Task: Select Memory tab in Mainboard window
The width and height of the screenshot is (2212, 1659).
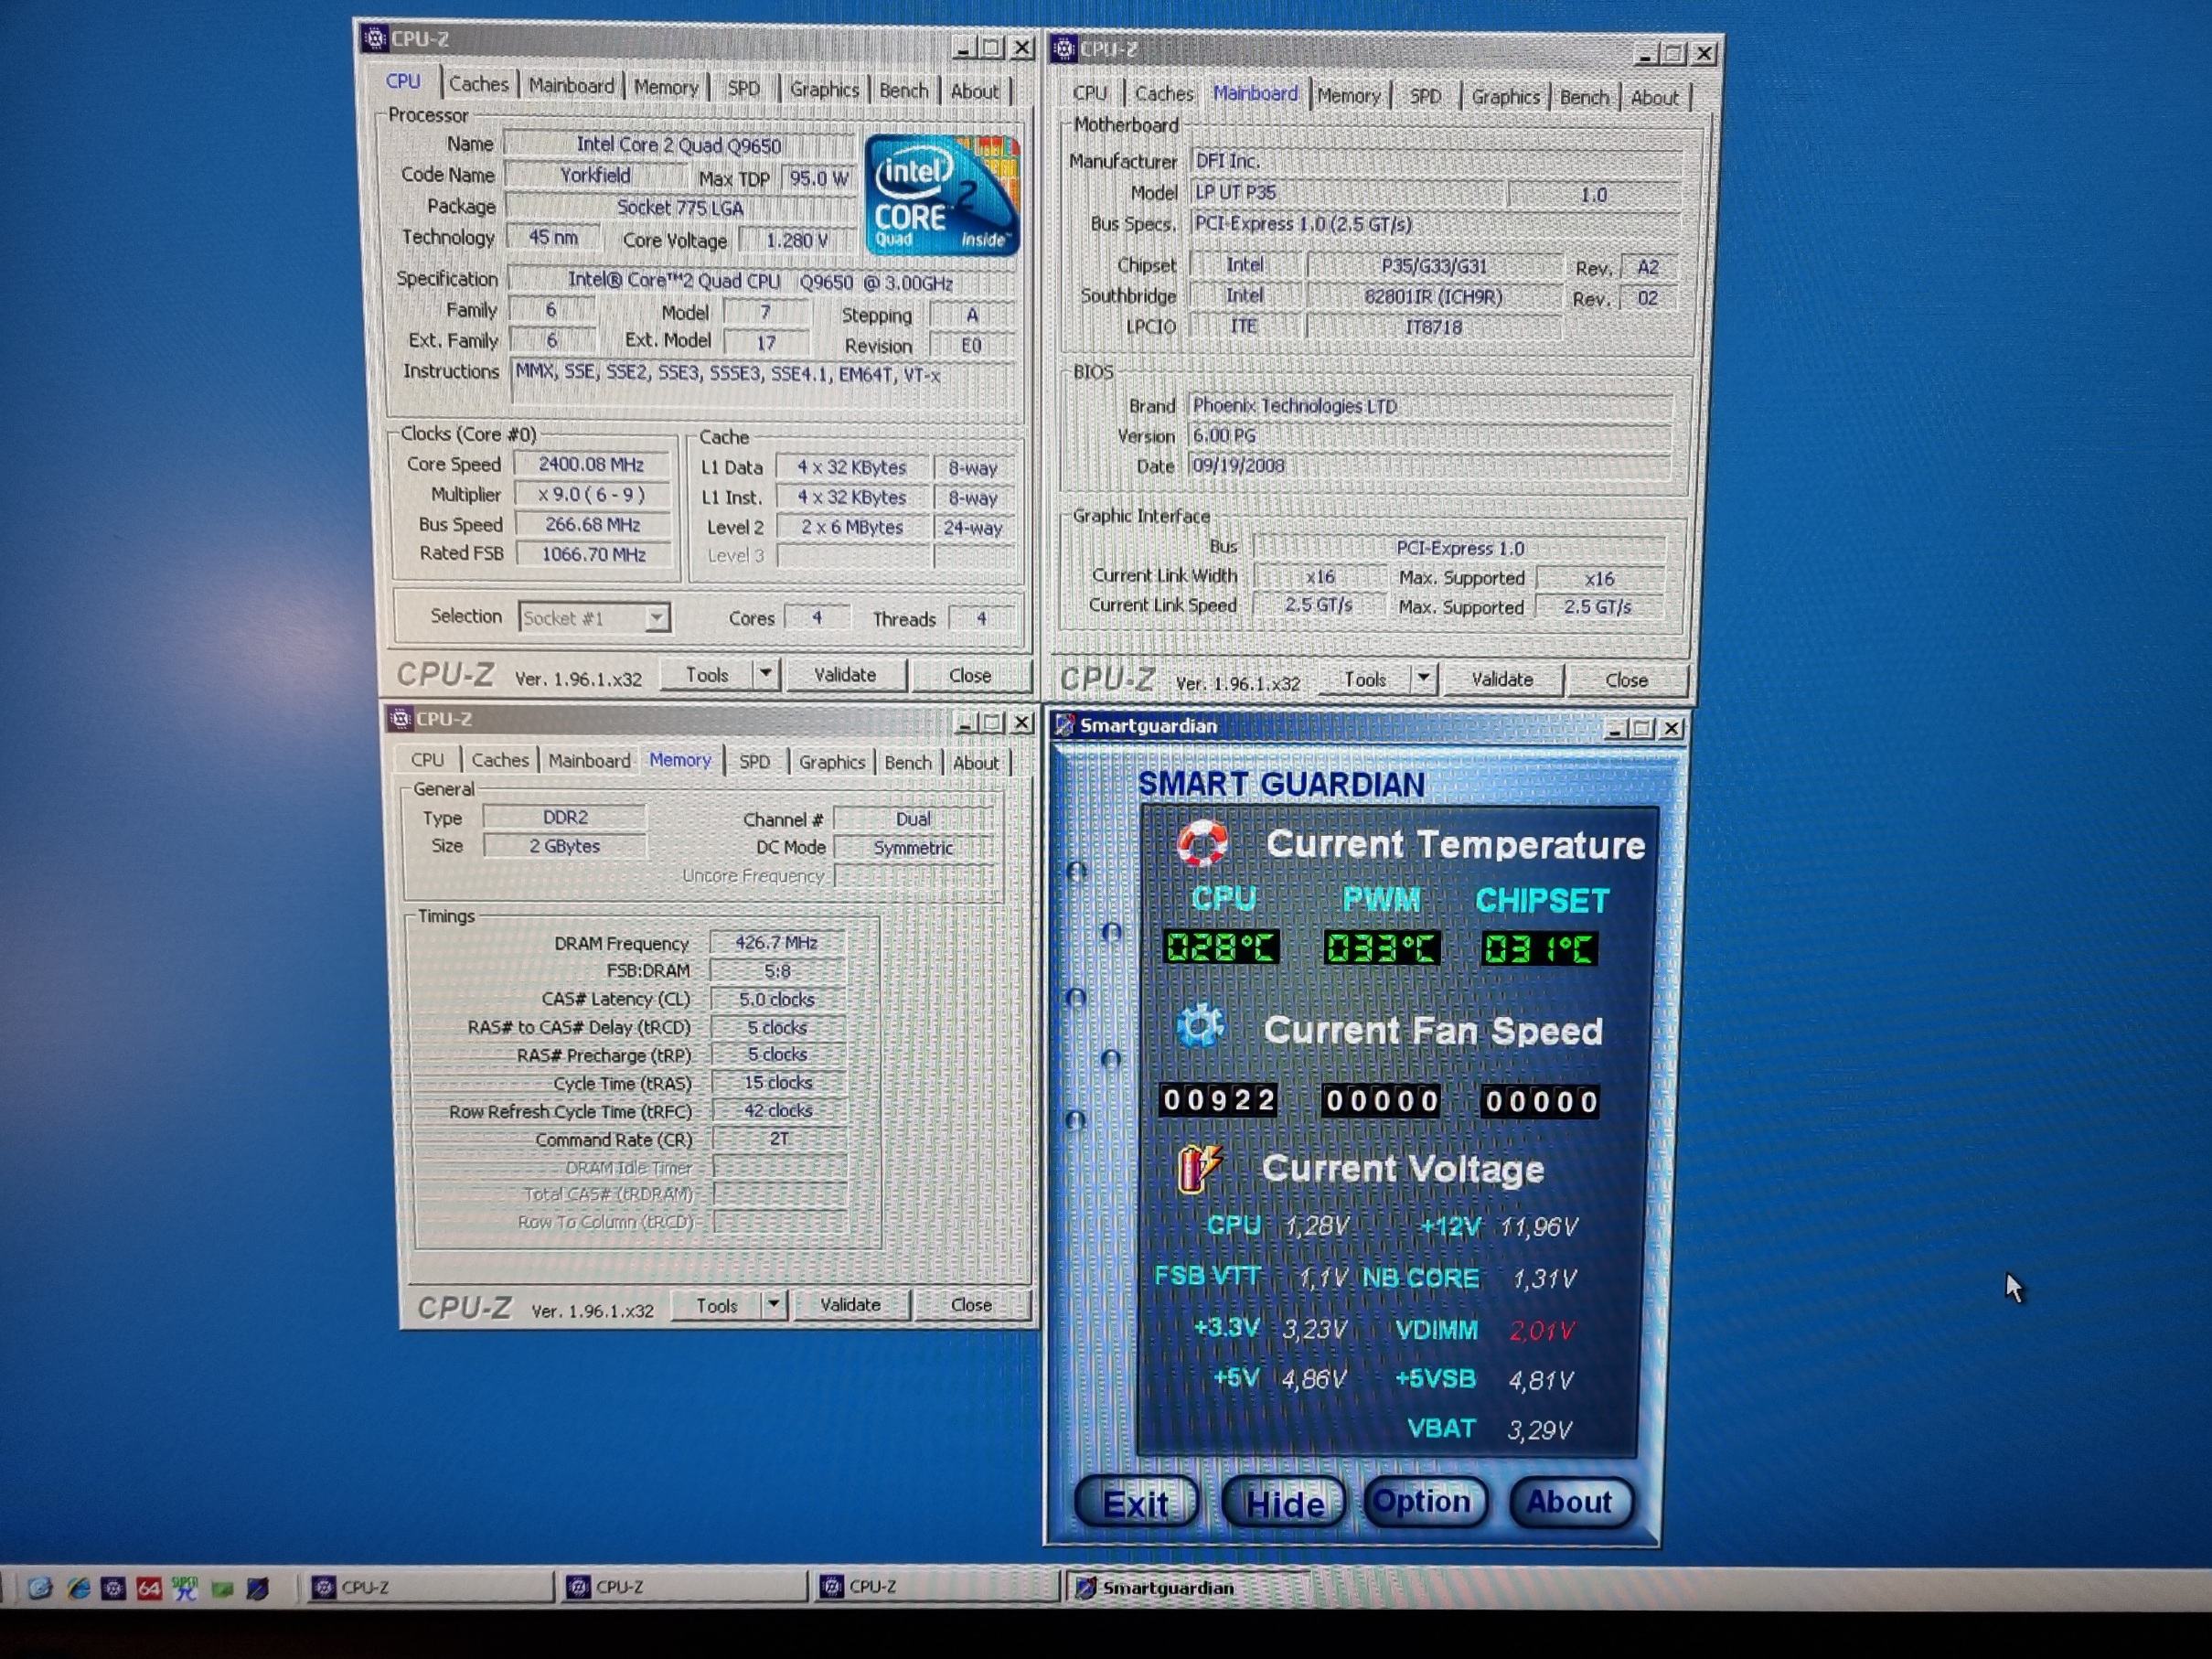Action: [1348, 95]
